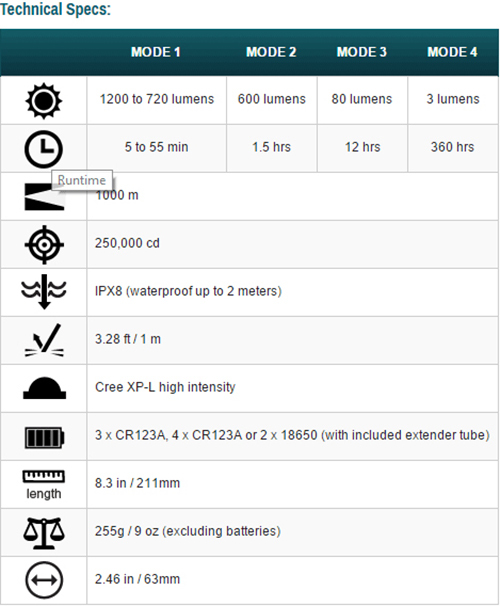The image size is (500, 606).
Task: Select the MODE 2 column header
Action: tap(271, 52)
